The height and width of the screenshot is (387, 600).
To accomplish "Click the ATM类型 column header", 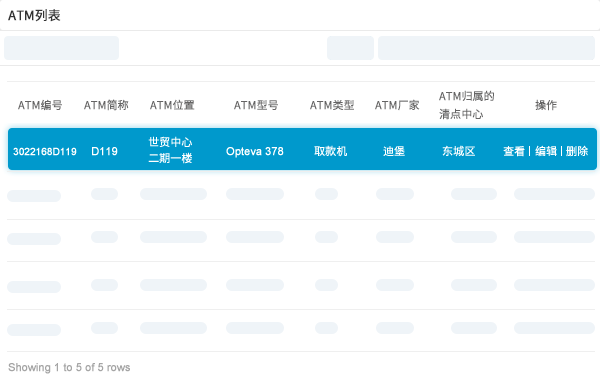I will point(332,105).
